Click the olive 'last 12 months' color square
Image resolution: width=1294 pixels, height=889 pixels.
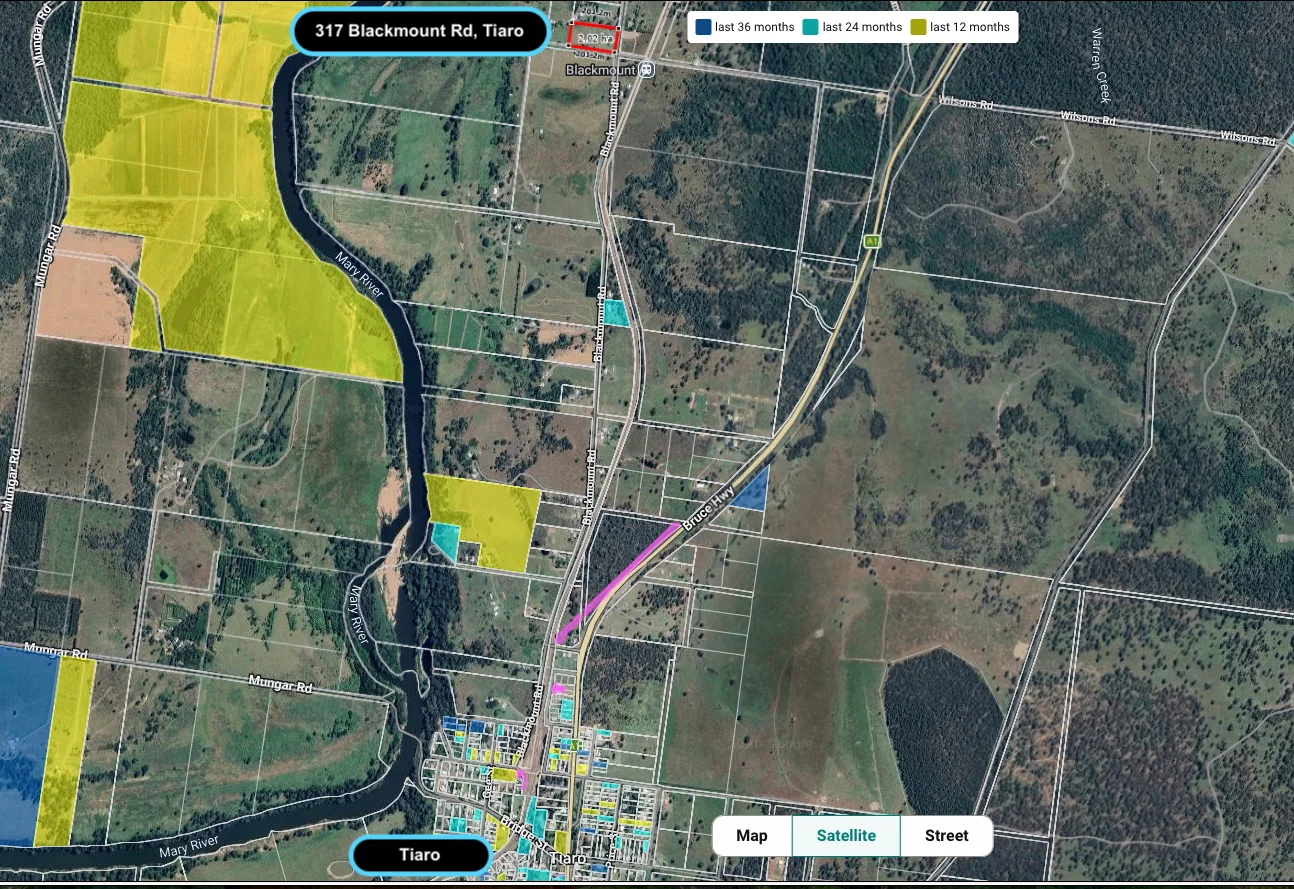coord(919,27)
